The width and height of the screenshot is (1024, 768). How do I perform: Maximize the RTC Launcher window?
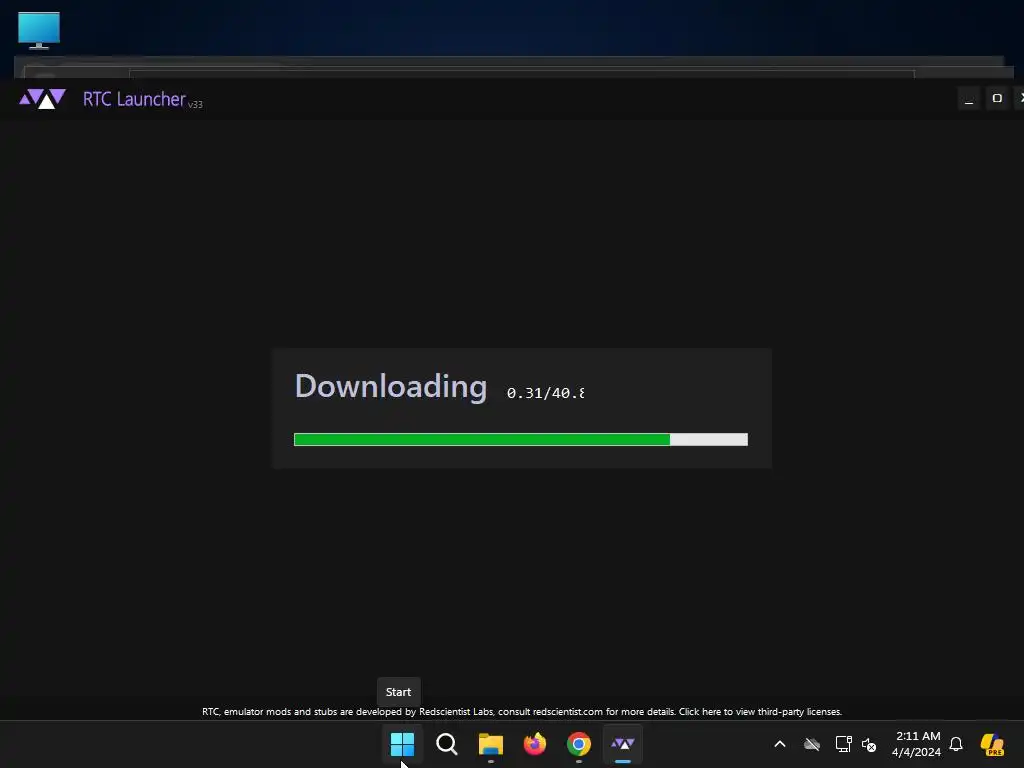point(997,99)
